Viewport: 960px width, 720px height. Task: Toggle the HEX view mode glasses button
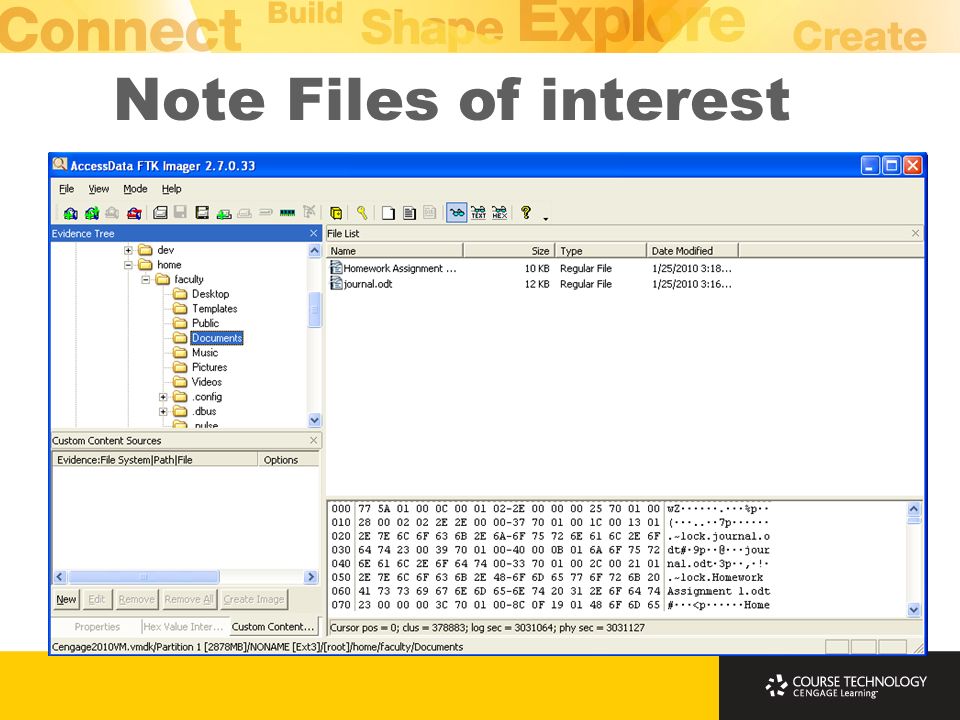pyautogui.click(x=500, y=212)
